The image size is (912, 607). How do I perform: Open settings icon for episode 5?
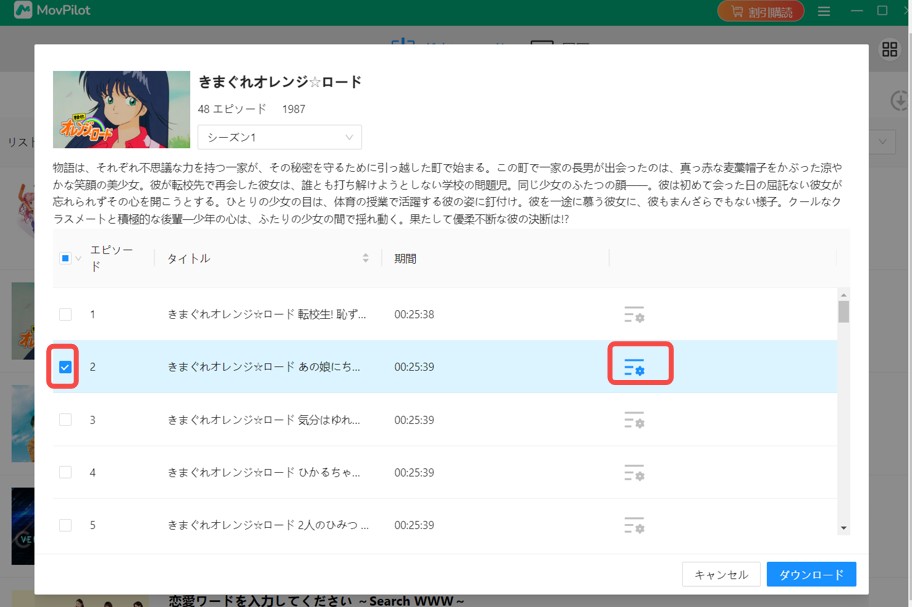[634, 525]
